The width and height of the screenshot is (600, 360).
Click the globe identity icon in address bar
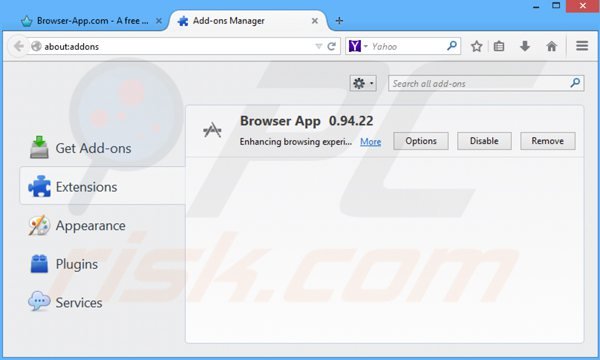coord(36,46)
